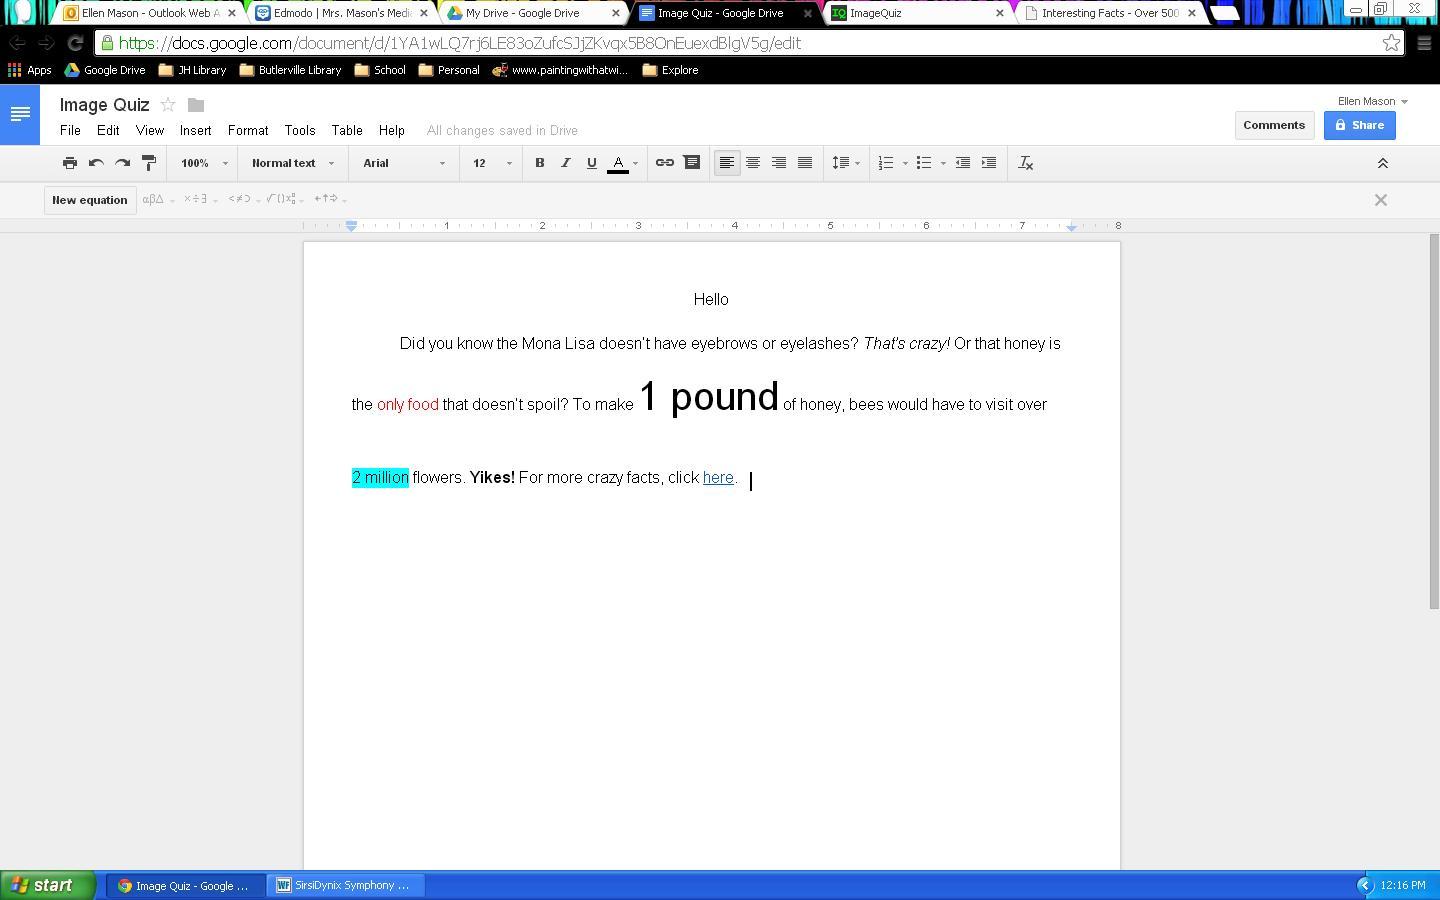Switch to the ImageQuiz browser tab
The image size is (1440, 900).
click(x=914, y=13)
